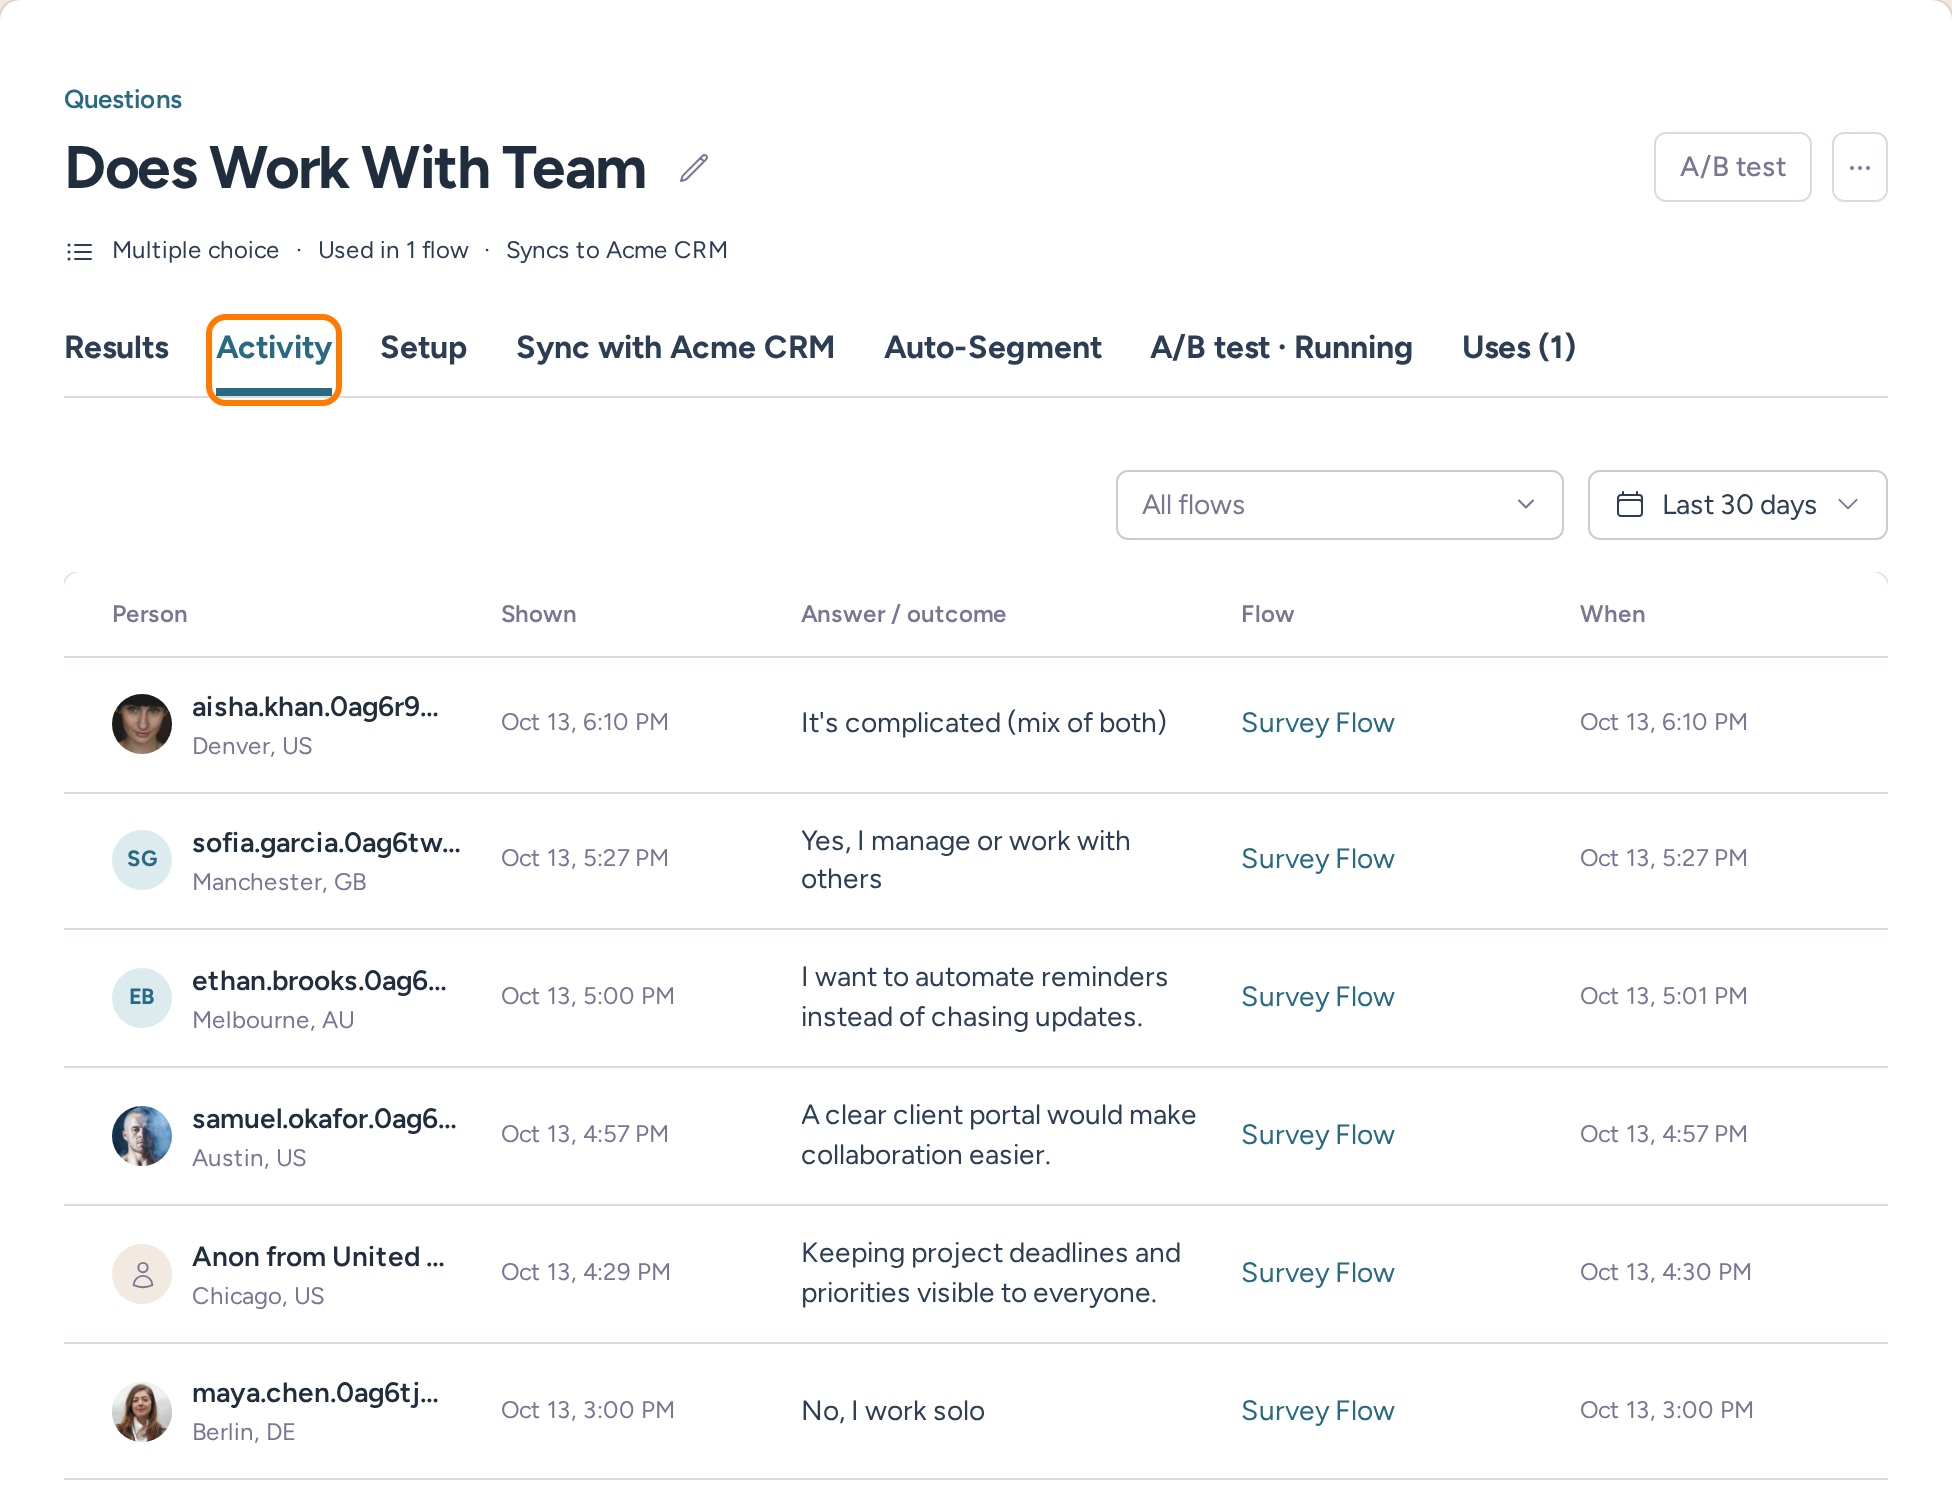Image resolution: width=1952 pixels, height=1500 pixels.
Task: Open the Sync with Acme CRM tab
Action: click(675, 348)
